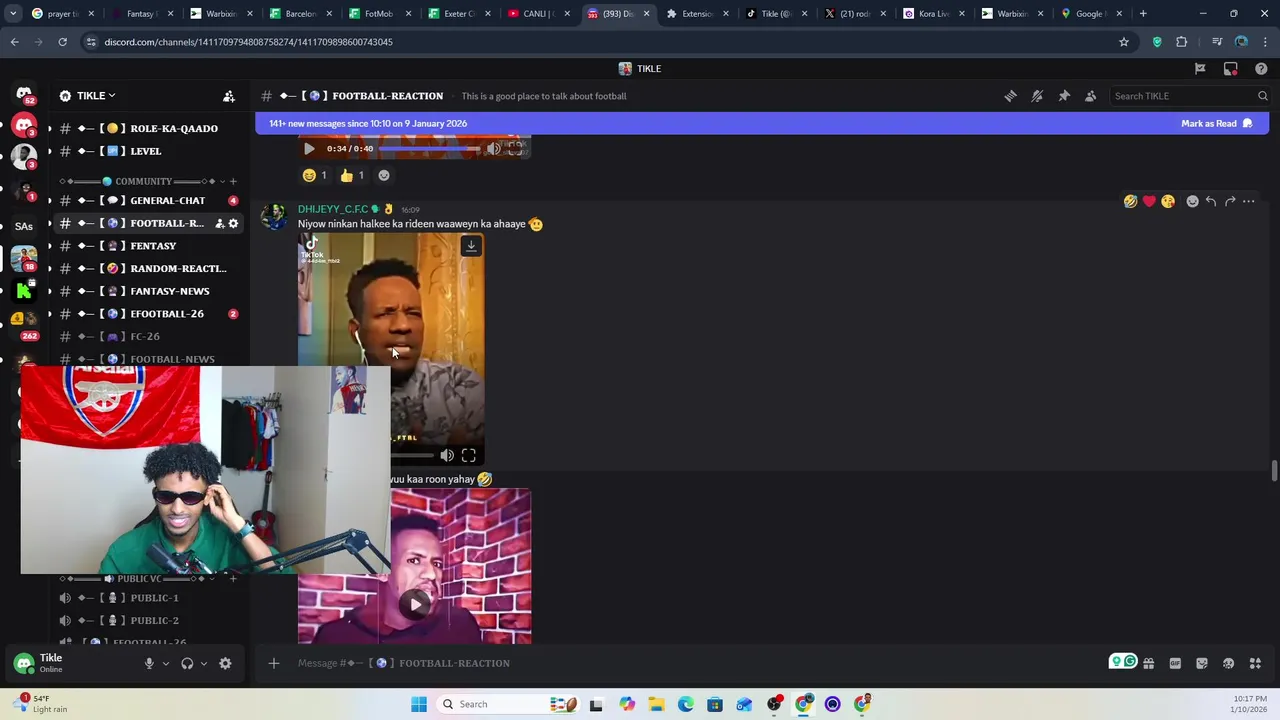The height and width of the screenshot is (720, 1280).
Task: Mute the TikTok video volume
Action: click(447, 456)
